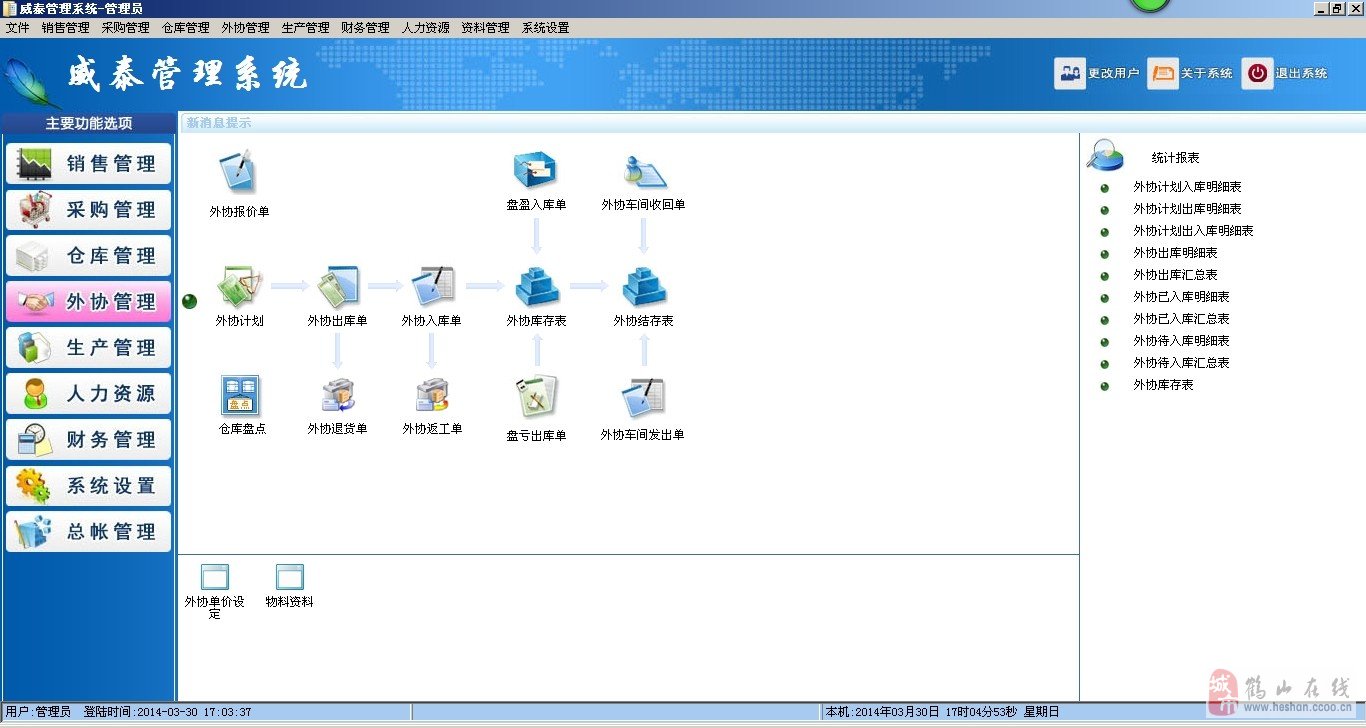This screenshot has height=728, width=1366.
Task: Open the 外协退货单 icon
Action: pyautogui.click(x=337, y=396)
